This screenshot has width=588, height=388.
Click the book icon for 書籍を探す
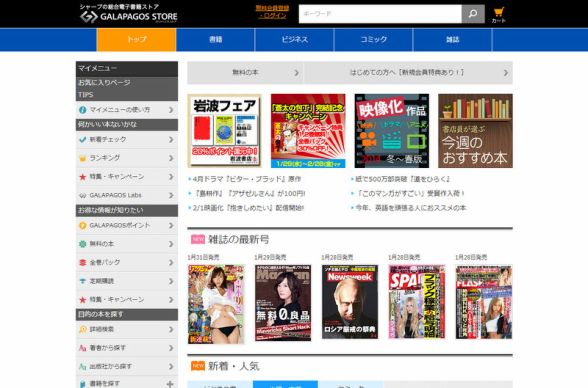82,384
